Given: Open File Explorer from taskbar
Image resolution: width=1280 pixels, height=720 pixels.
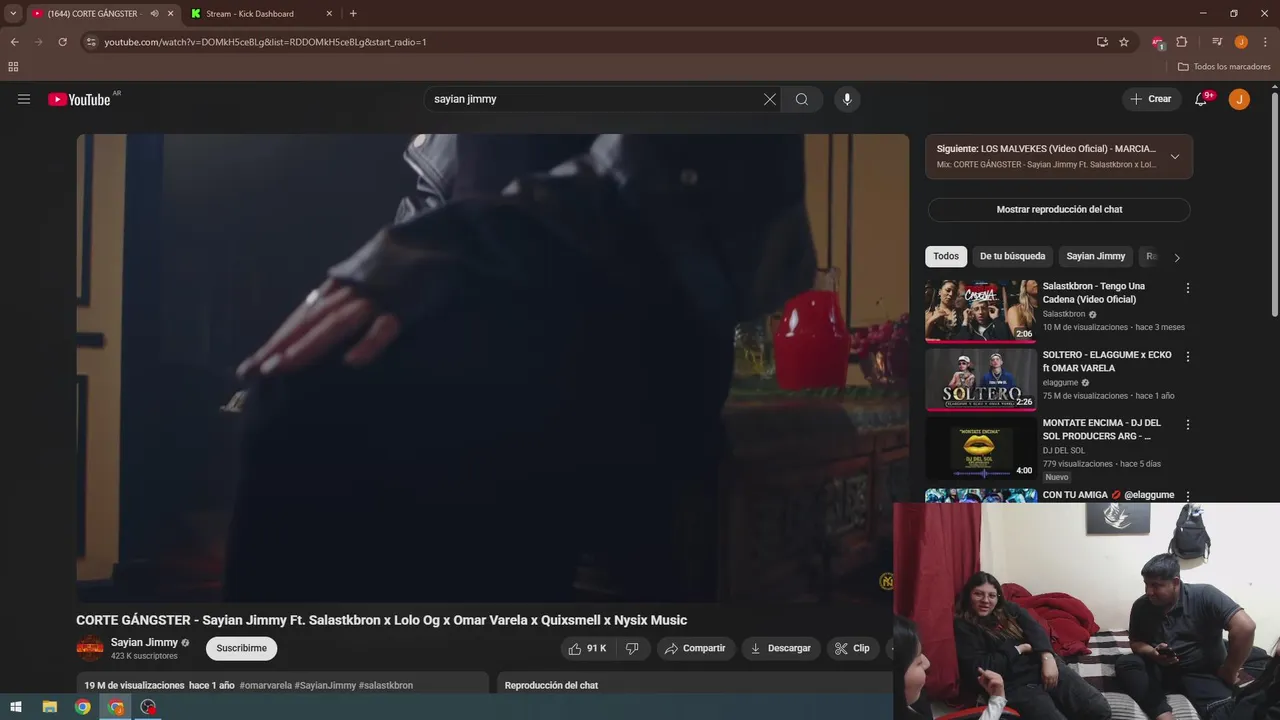Looking at the screenshot, I should click(x=49, y=707).
